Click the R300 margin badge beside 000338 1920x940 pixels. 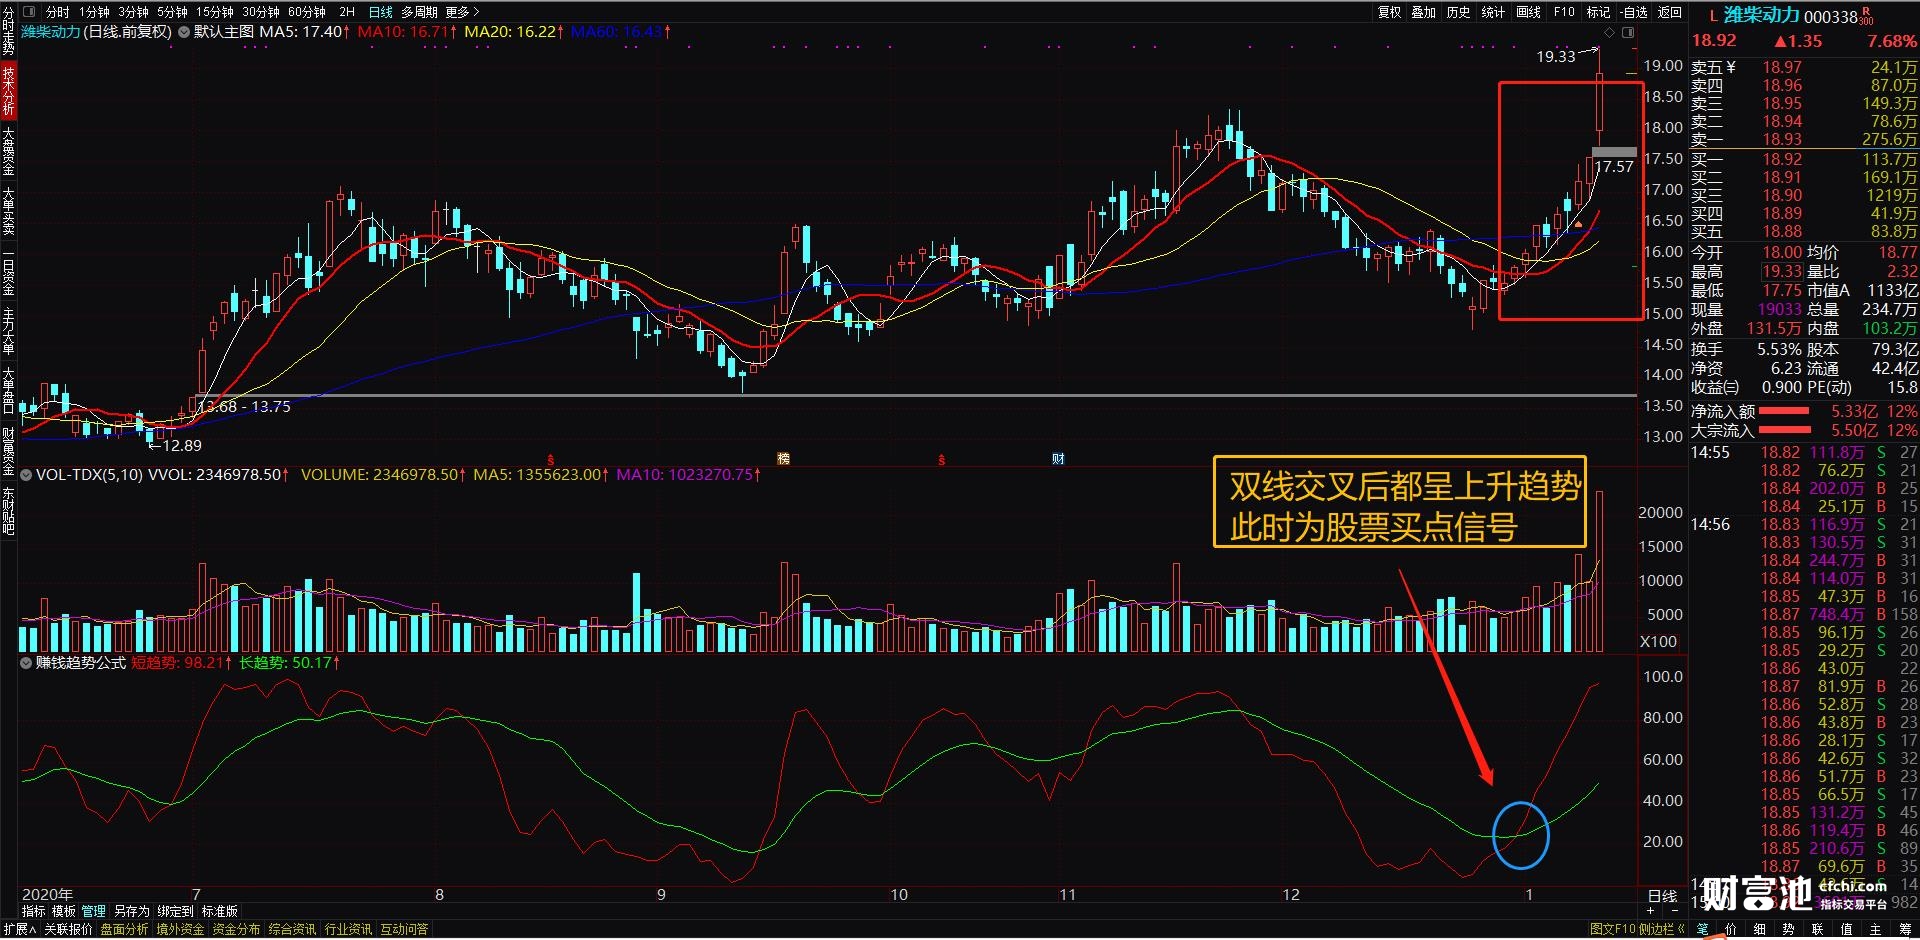1867,16
